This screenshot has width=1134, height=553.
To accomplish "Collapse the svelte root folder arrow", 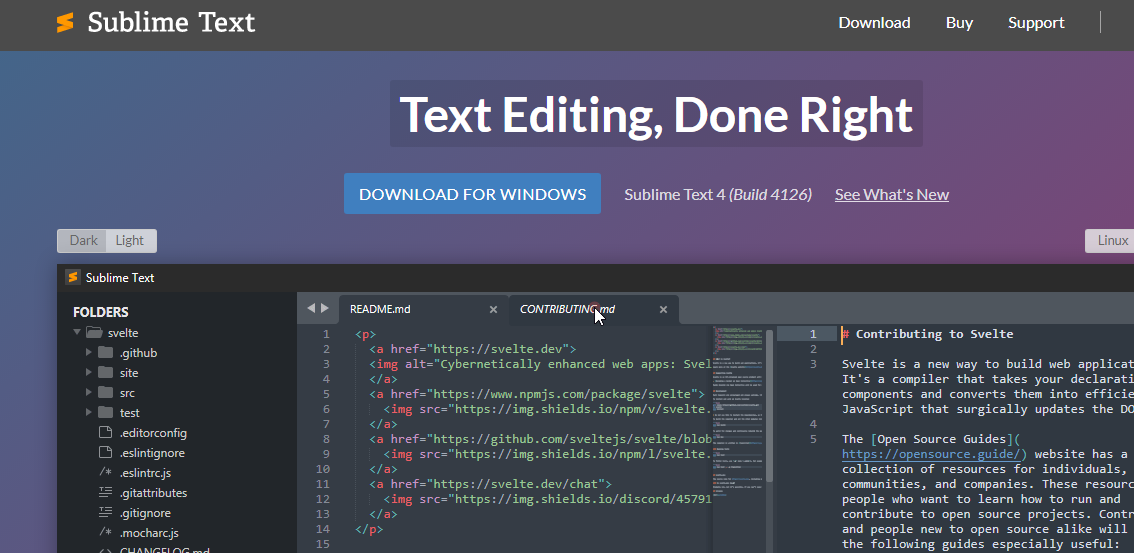I will [x=77, y=333].
